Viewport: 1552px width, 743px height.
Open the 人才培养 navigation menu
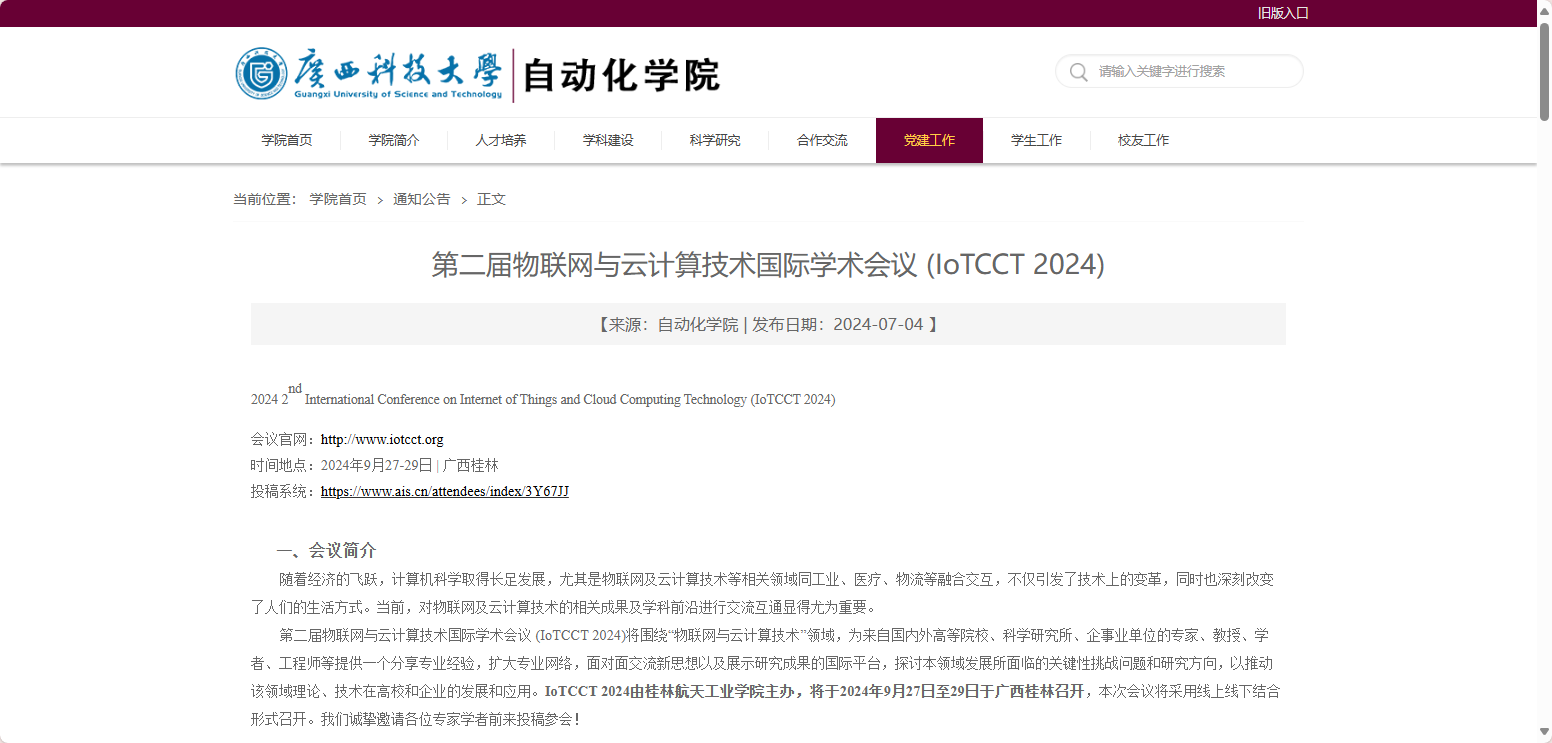[501, 140]
